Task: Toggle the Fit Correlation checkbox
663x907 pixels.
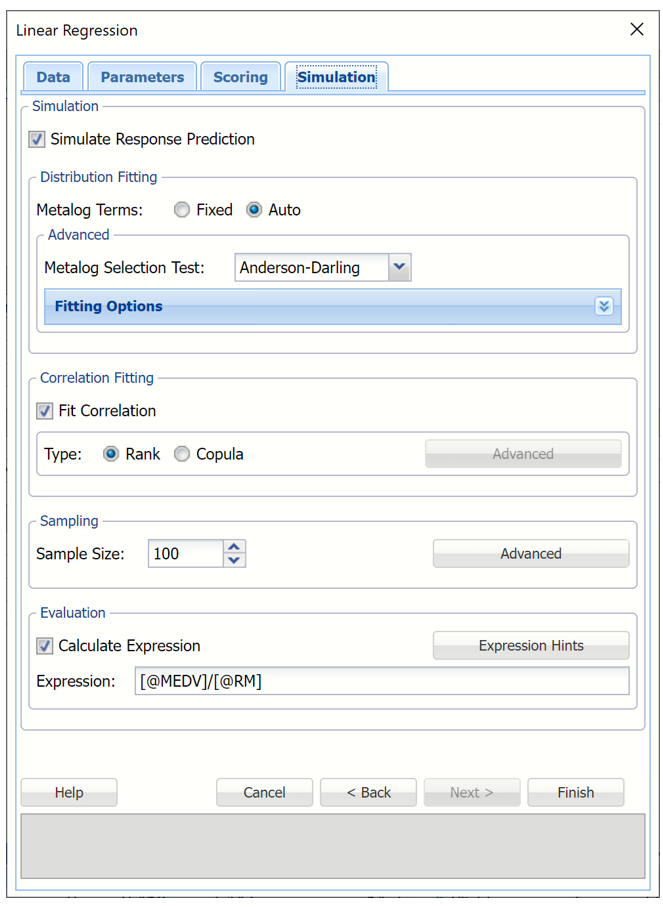Action: click(45, 411)
